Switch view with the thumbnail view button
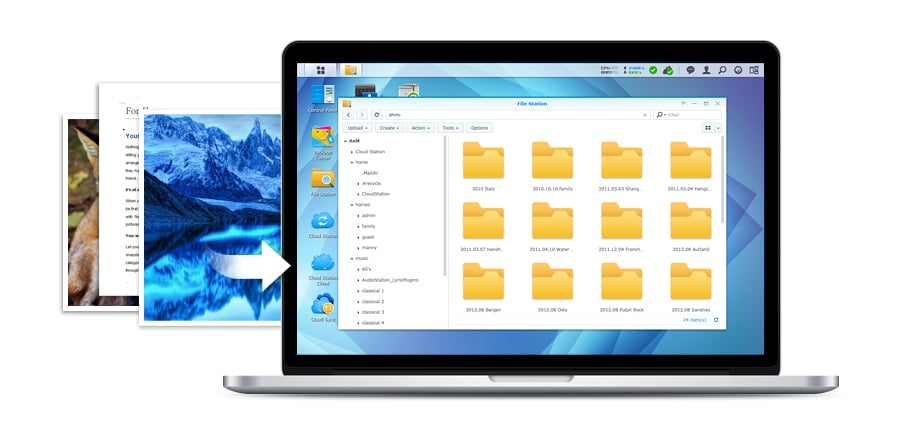Image resolution: width=900 pixels, height=441 pixels. coord(707,128)
